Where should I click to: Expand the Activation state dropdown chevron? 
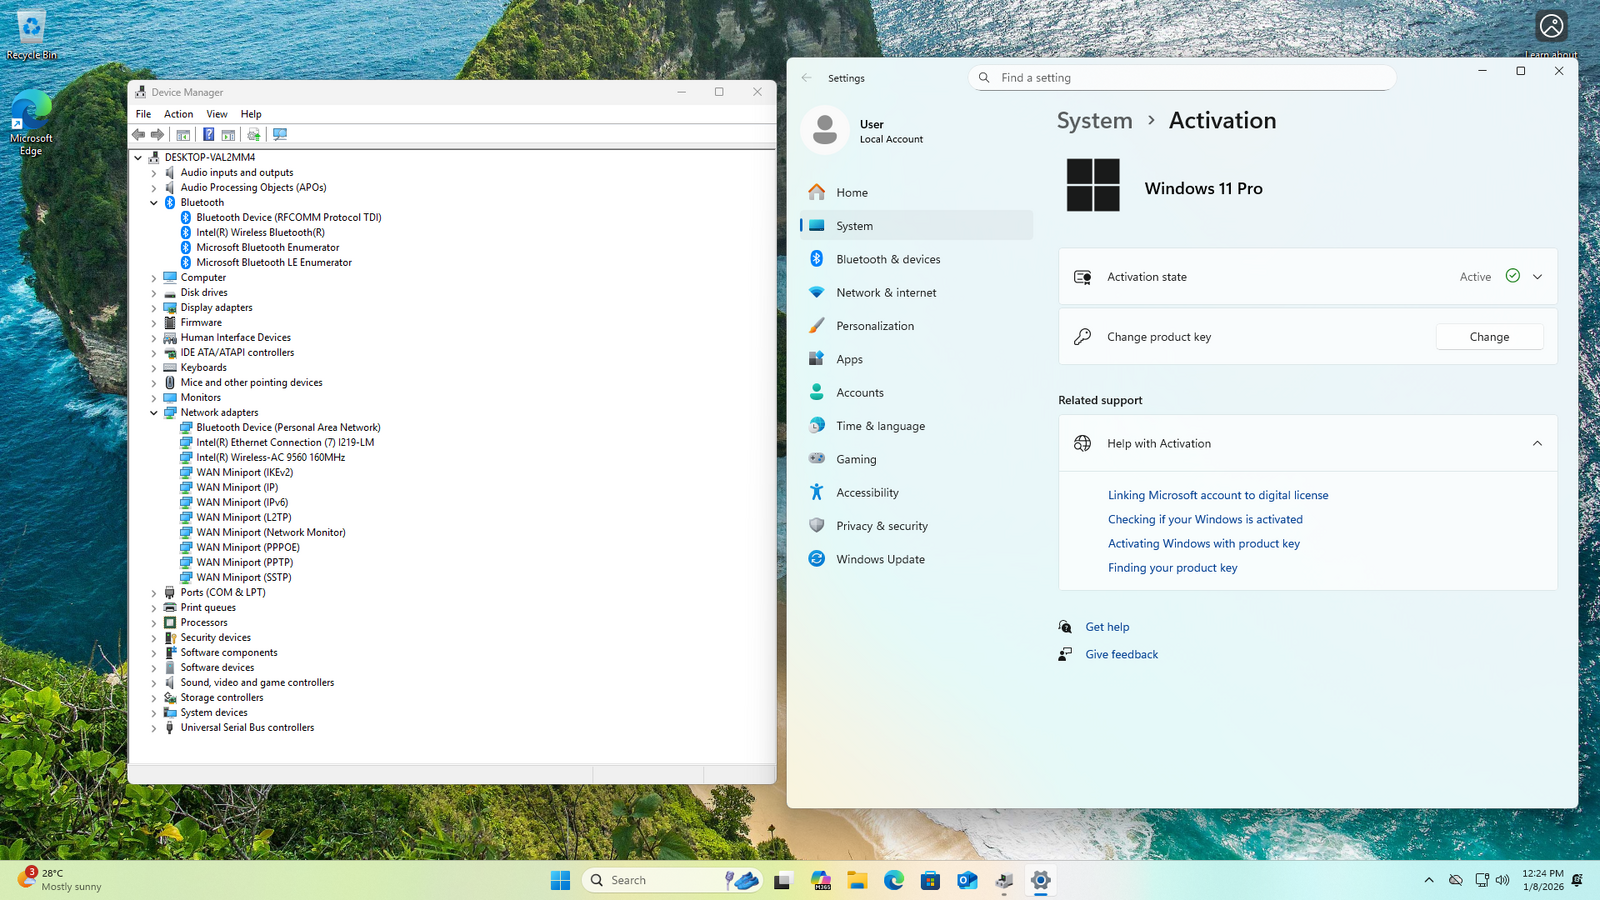[1537, 277]
